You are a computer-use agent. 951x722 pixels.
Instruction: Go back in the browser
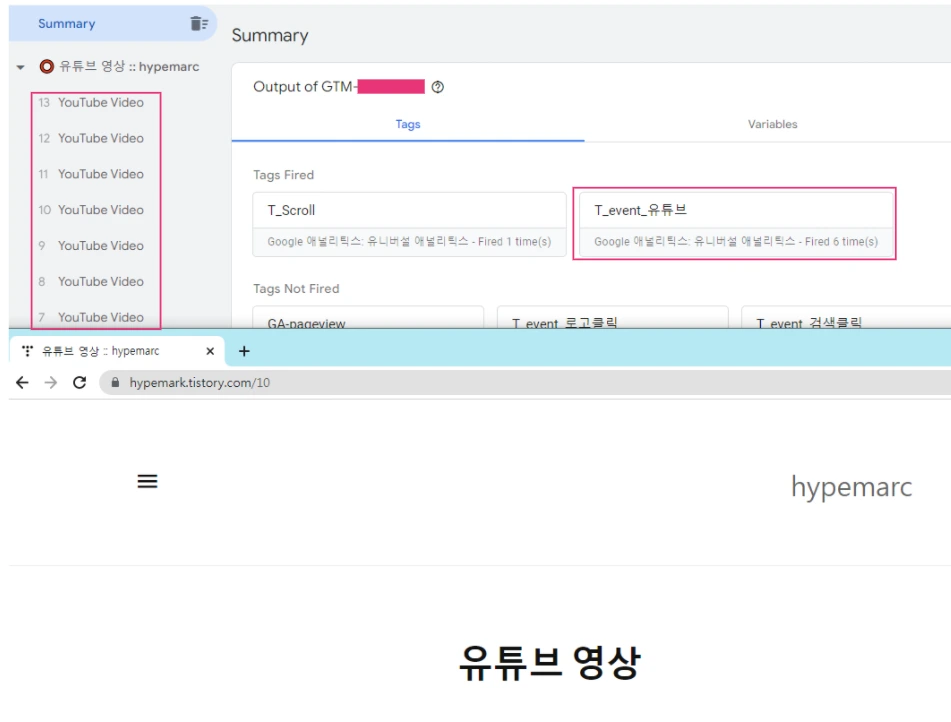pos(22,383)
